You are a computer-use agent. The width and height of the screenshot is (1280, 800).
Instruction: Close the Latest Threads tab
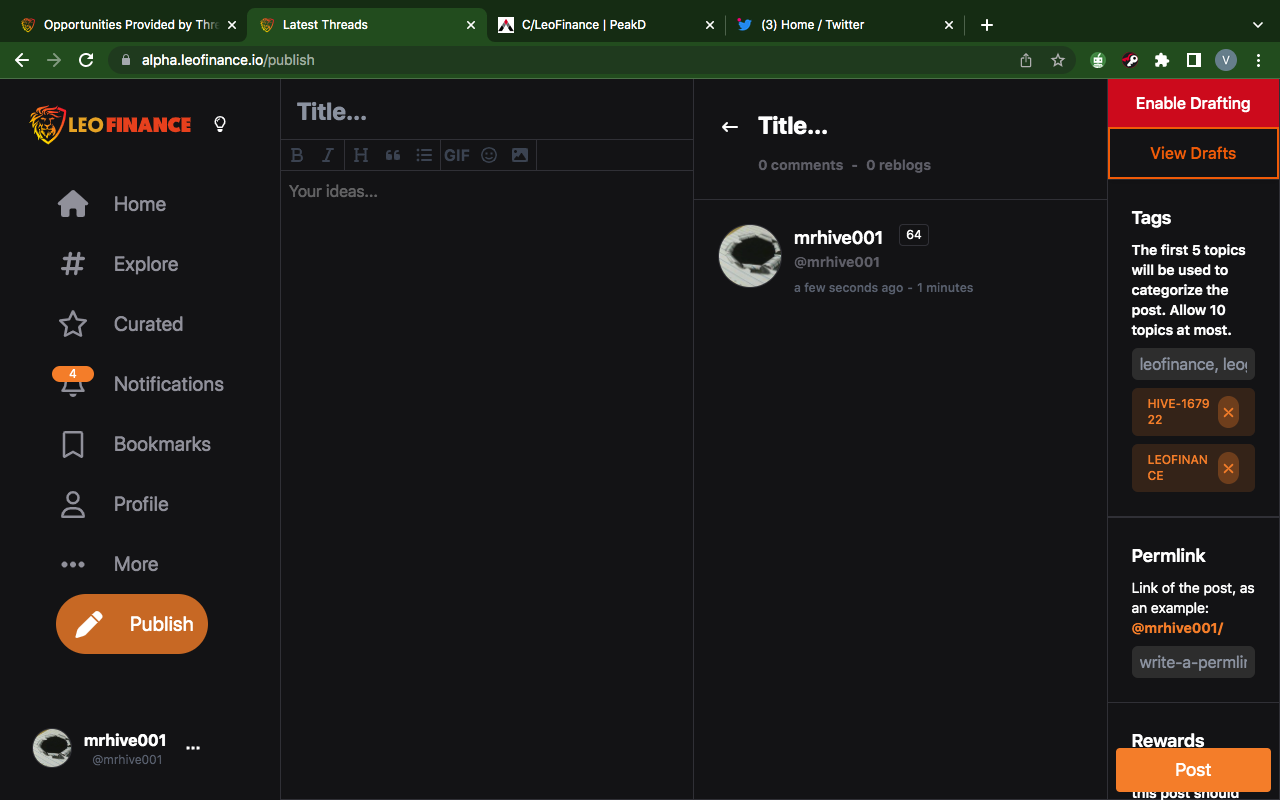(x=471, y=25)
